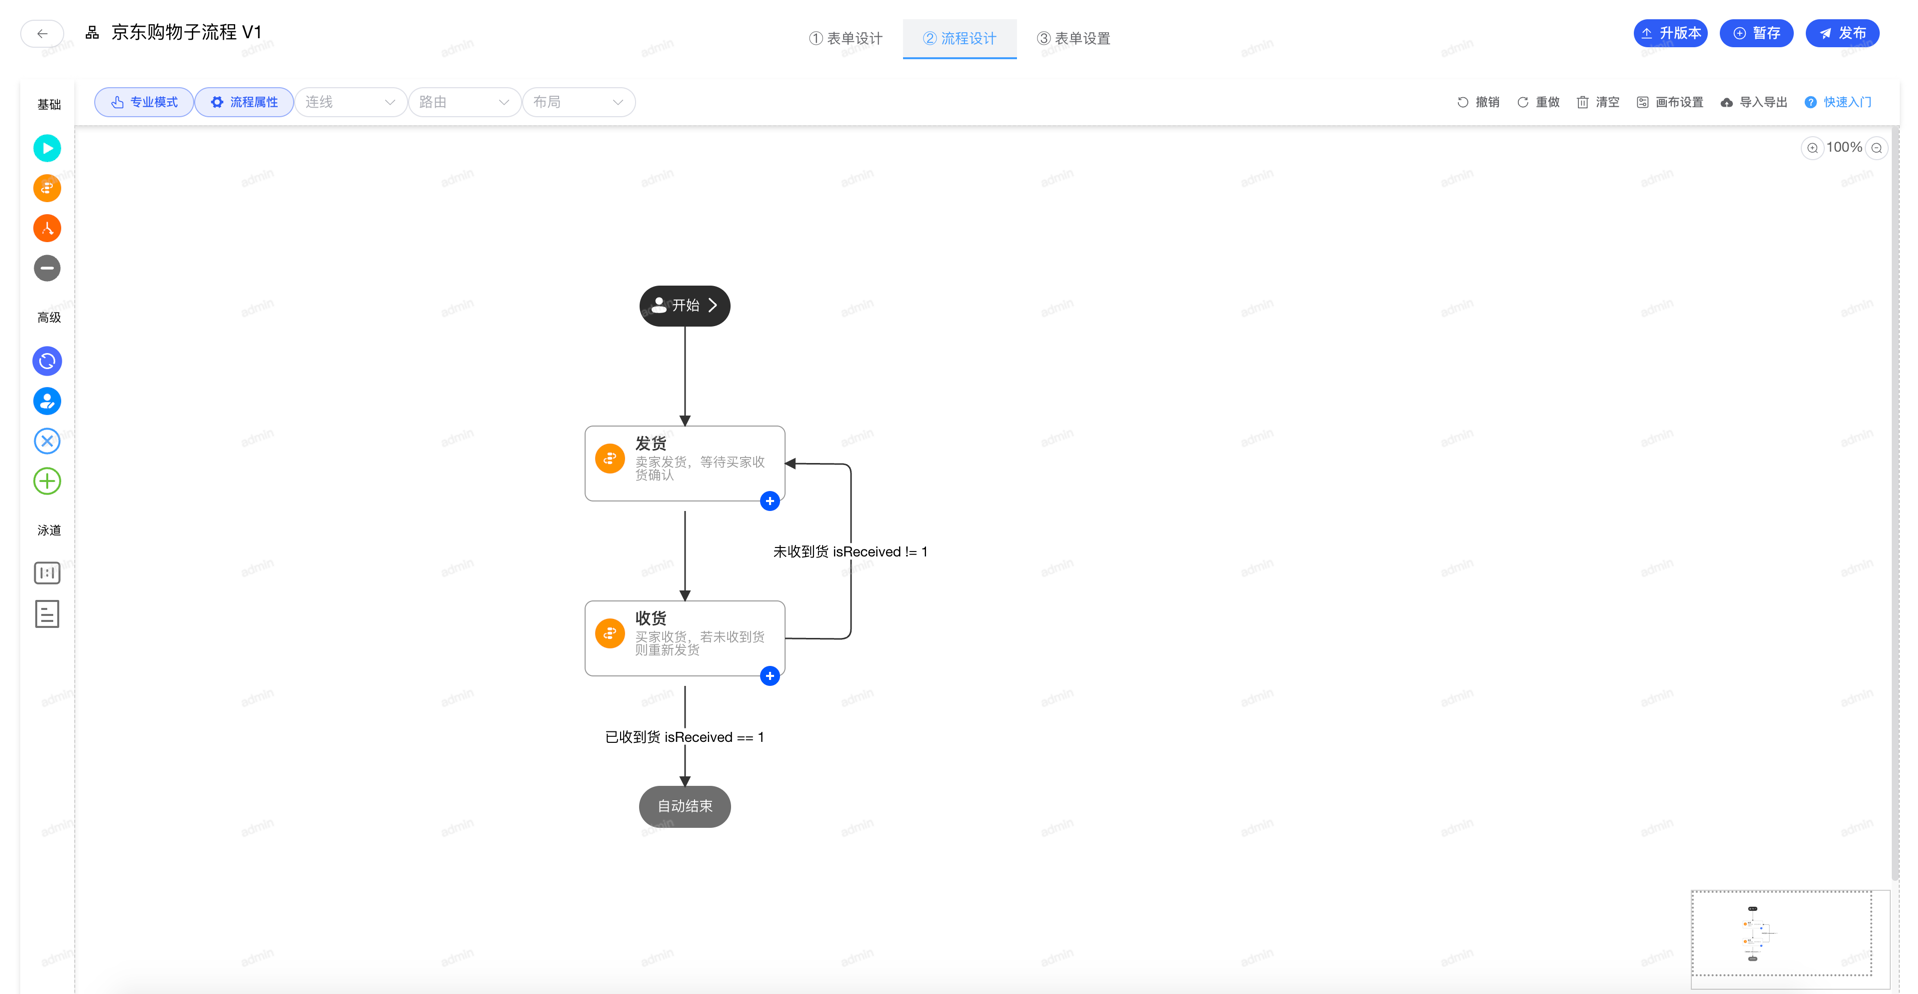Viewport: 1918px width, 994px height.
Task: Switch to the 表单设计 tab
Action: coord(846,38)
